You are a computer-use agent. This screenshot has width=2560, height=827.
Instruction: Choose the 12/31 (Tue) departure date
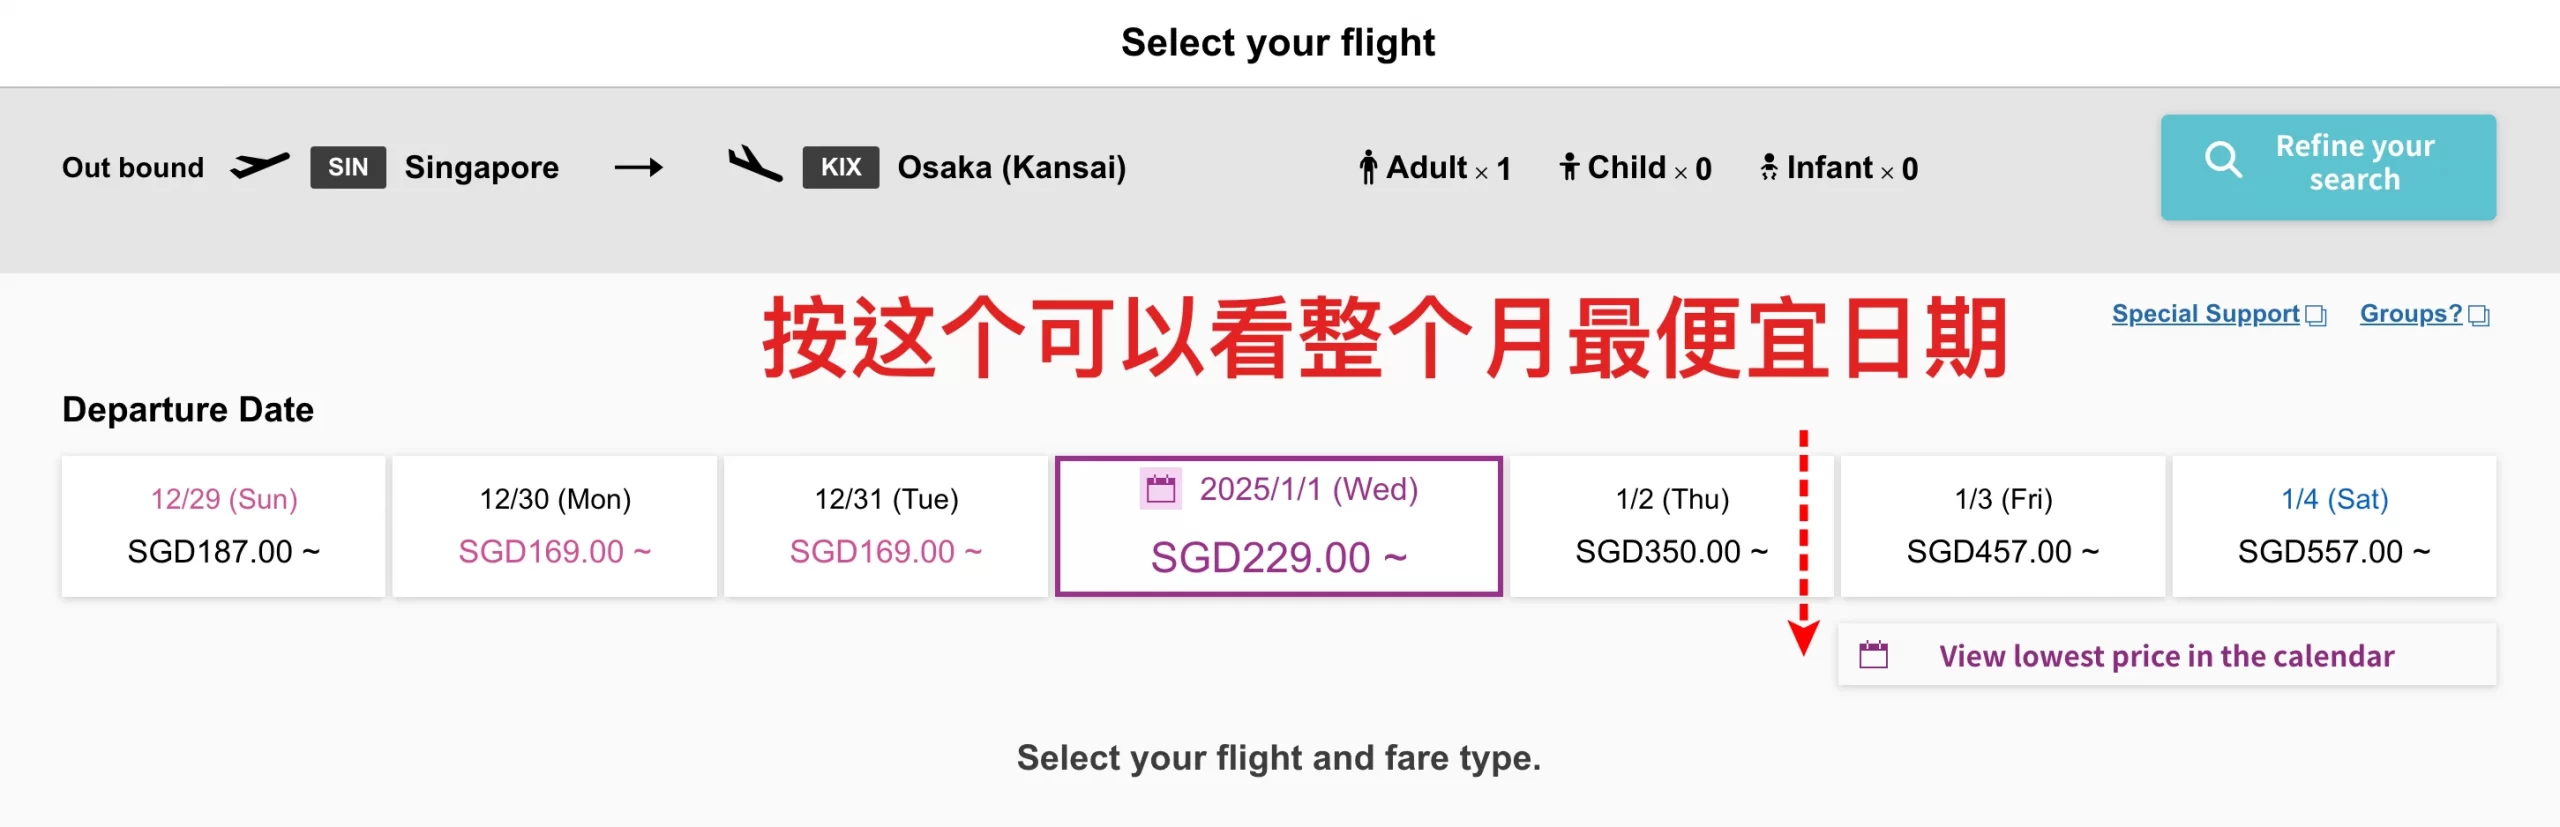pyautogui.click(x=886, y=526)
